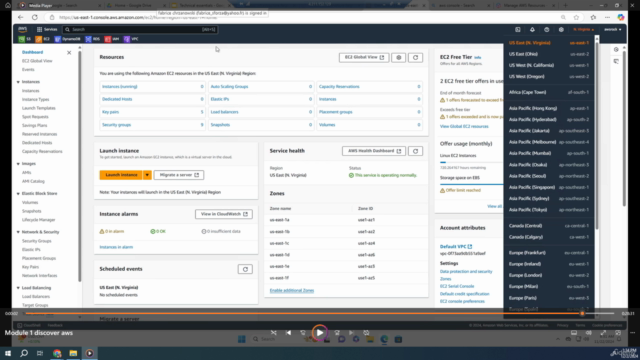Select US East (Ohio) region
The height and width of the screenshot is (360, 640).
[549, 54]
